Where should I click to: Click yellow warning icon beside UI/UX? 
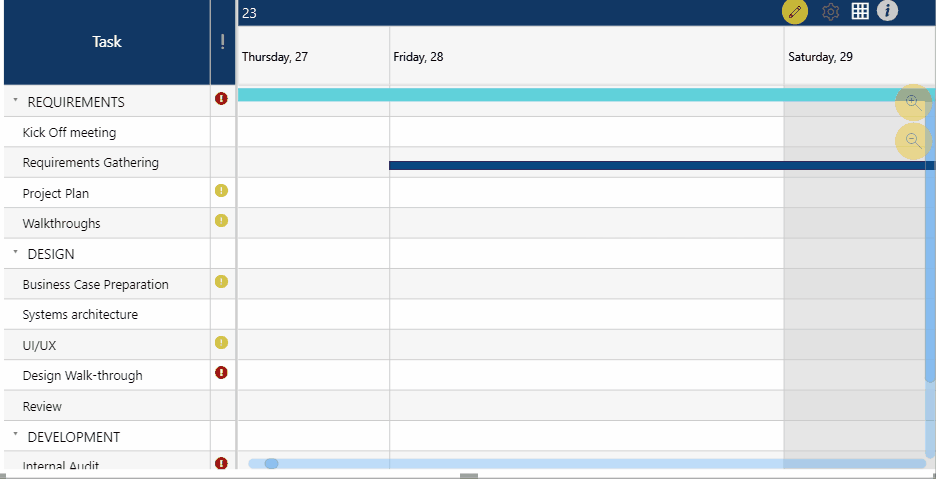[221, 343]
